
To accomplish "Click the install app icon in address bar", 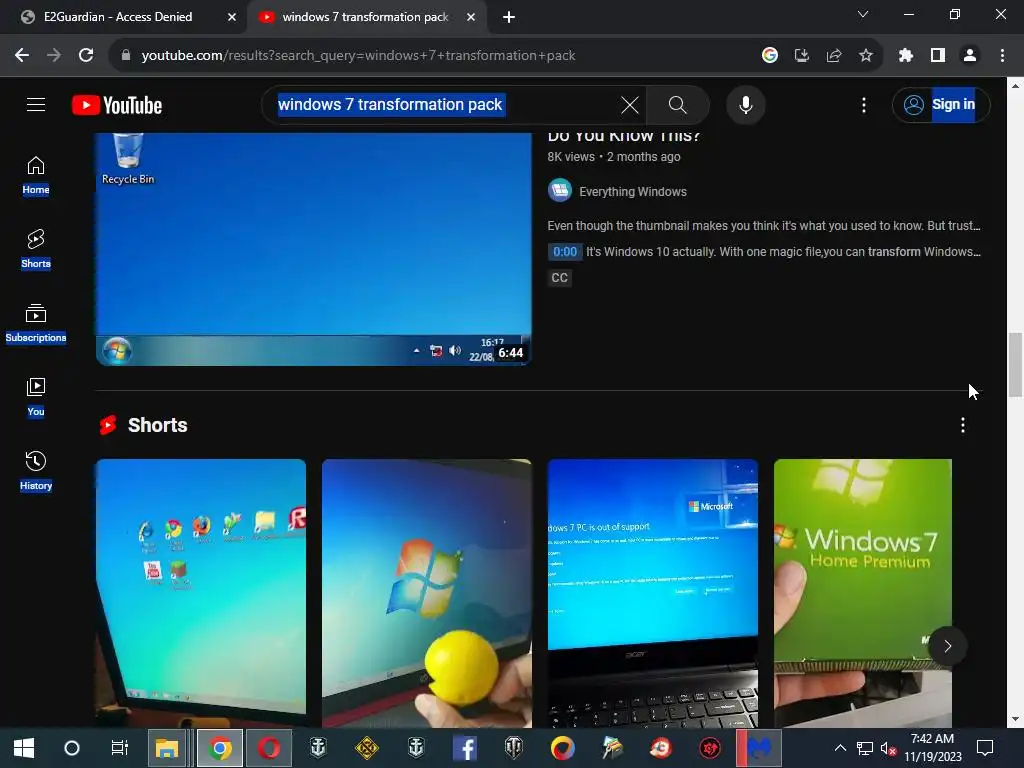I will point(801,56).
